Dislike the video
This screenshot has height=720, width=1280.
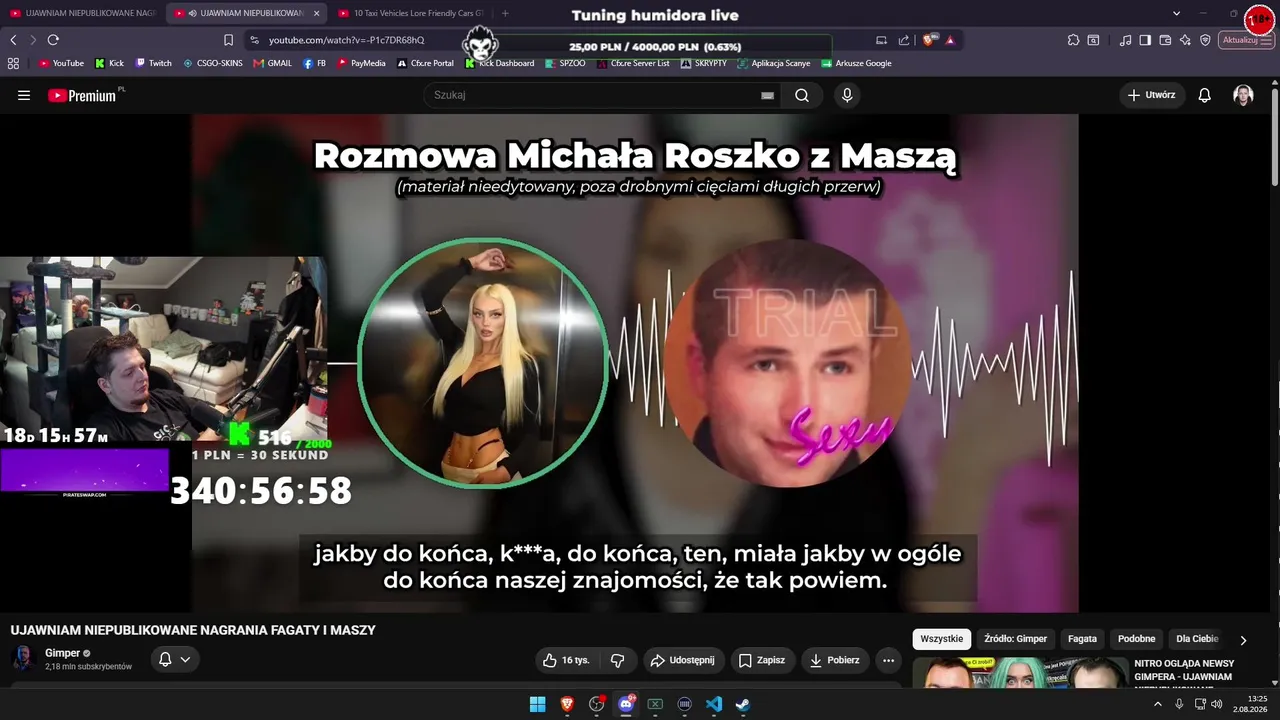(618, 660)
